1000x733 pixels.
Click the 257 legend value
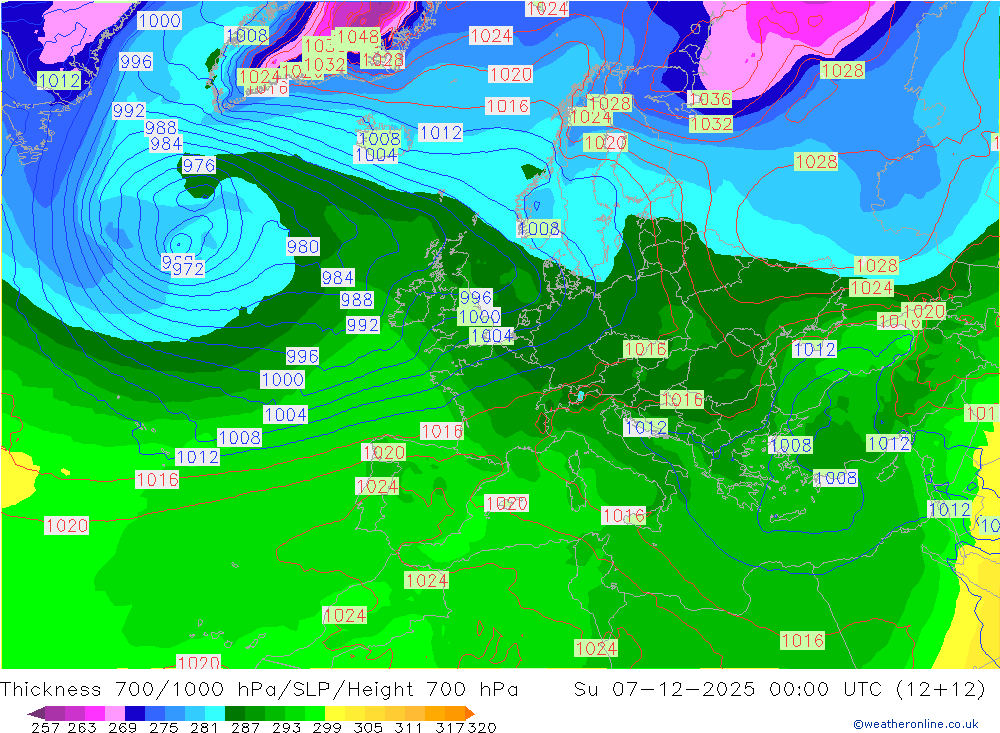point(45,727)
